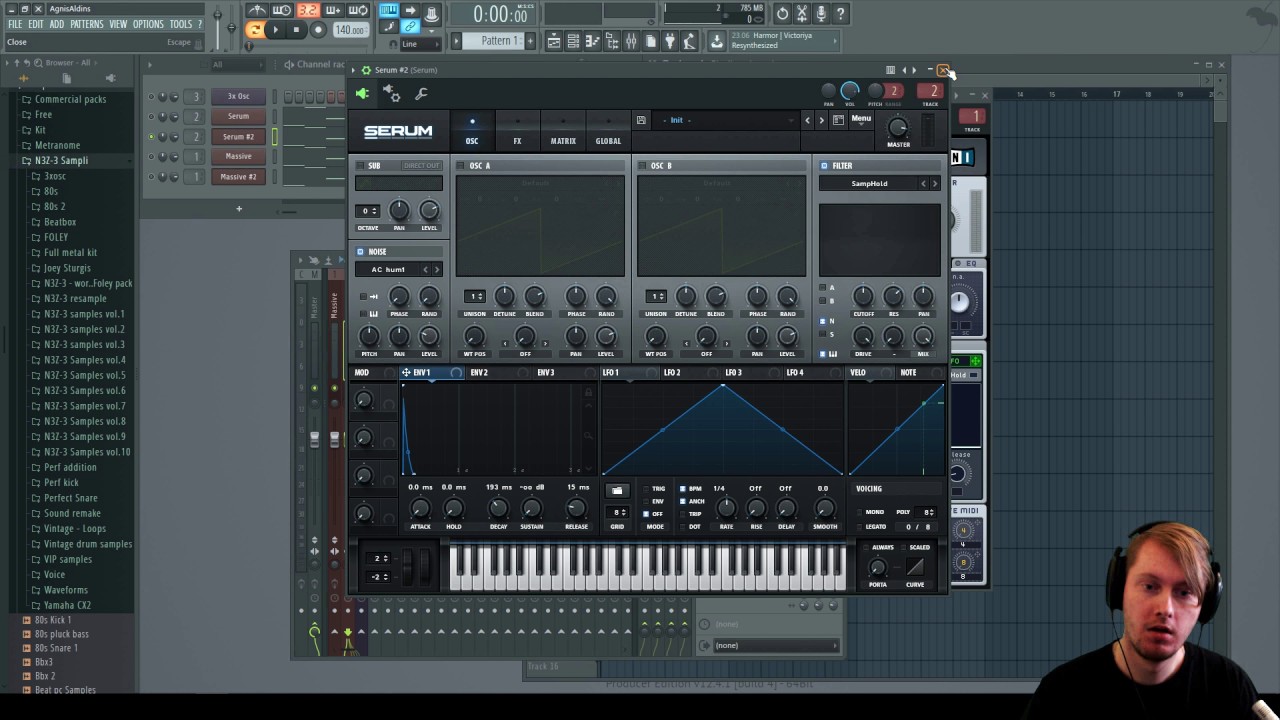Click the tempo 140.000 field
This screenshot has width=1280, height=720.
pos(350,30)
